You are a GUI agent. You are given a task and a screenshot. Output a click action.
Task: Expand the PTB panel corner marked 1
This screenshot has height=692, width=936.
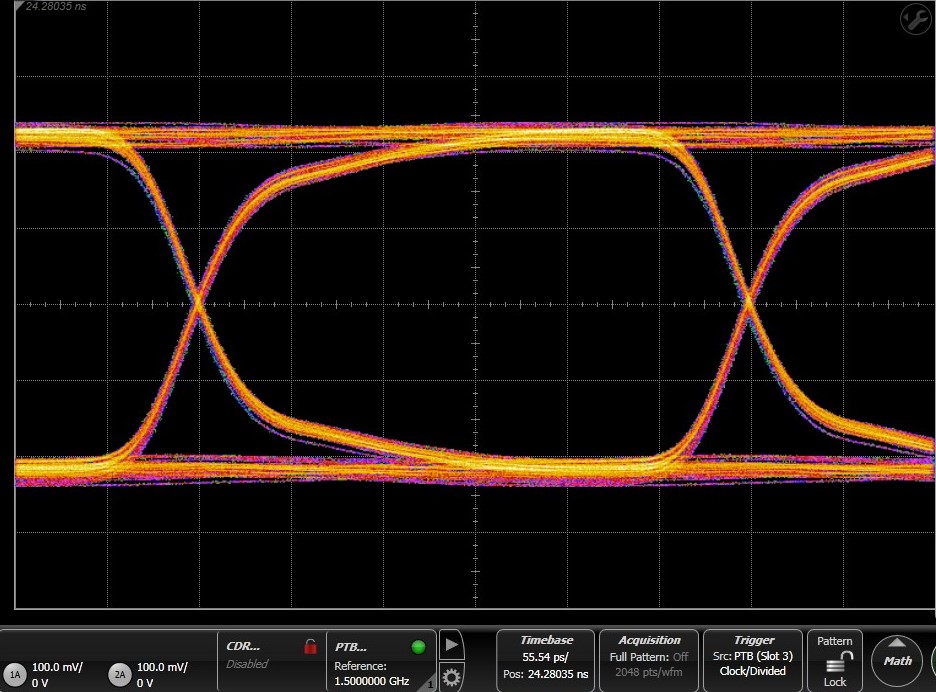tap(430, 685)
